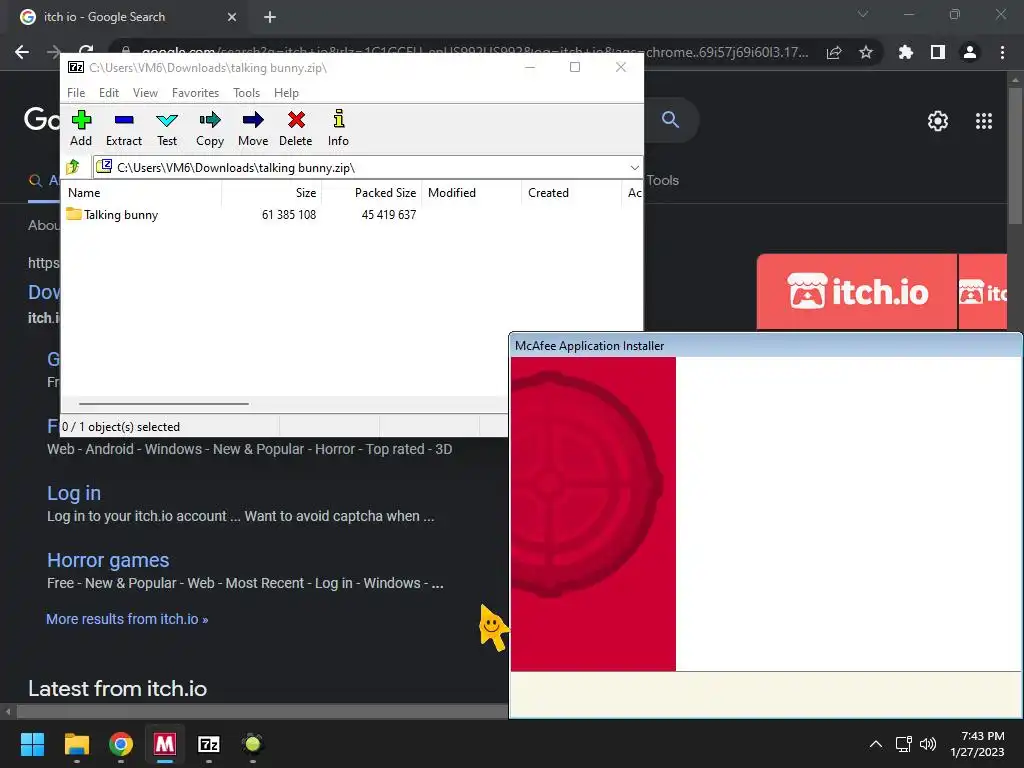Open Chrome three-dot menu
Image resolution: width=1024 pixels, height=768 pixels.
[x=1002, y=52]
